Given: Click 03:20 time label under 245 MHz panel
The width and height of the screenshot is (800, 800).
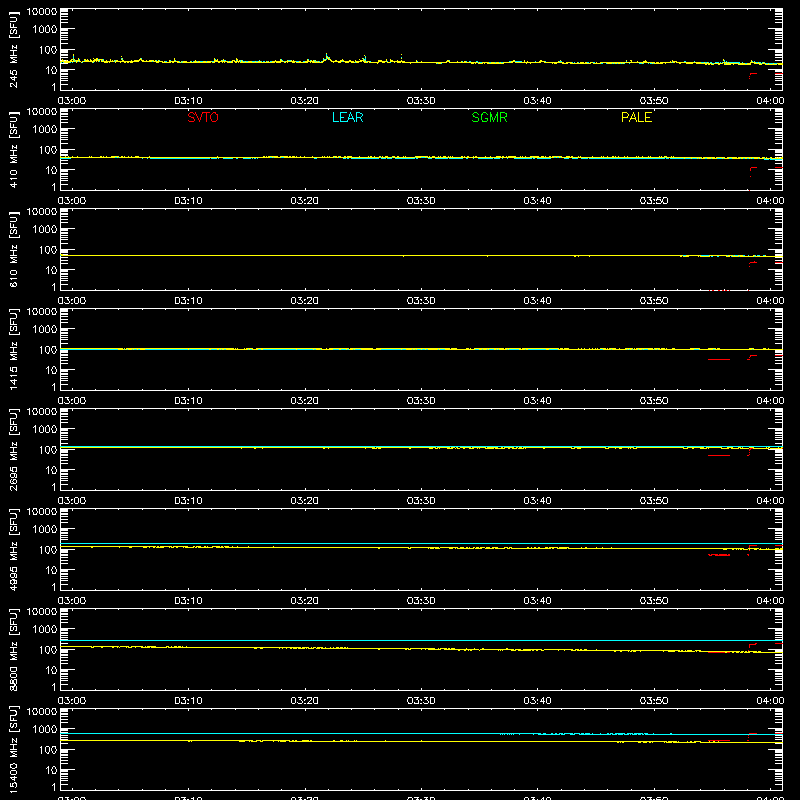Looking at the screenshot, I should [305, 101].
